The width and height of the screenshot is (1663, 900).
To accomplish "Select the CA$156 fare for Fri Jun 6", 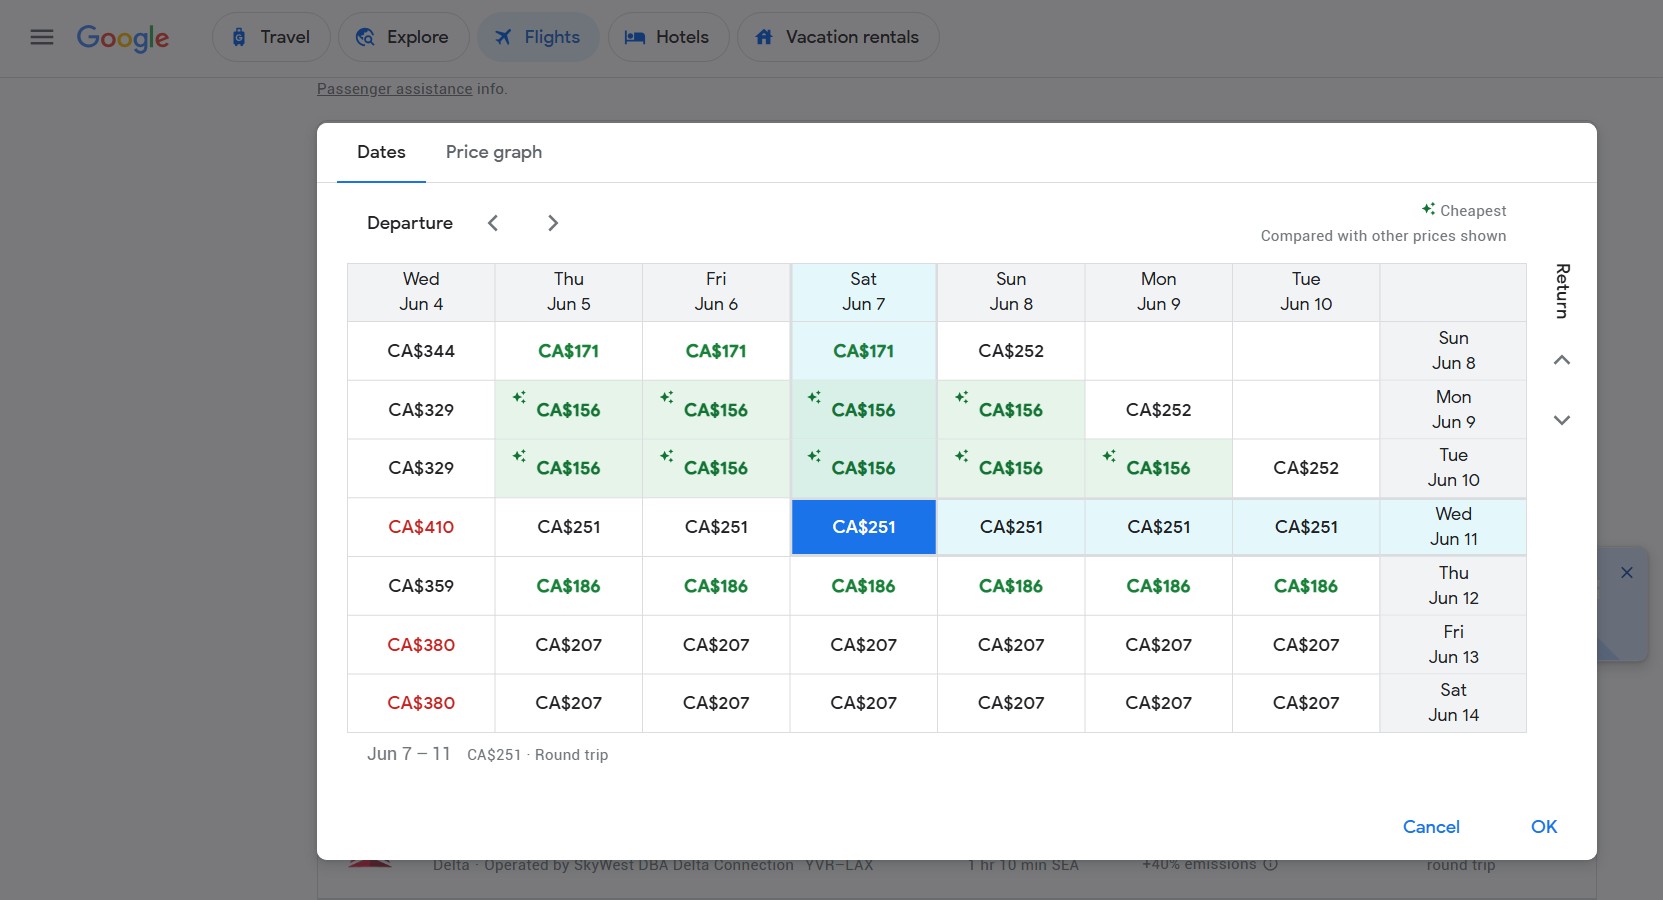I will pos(716,409).
